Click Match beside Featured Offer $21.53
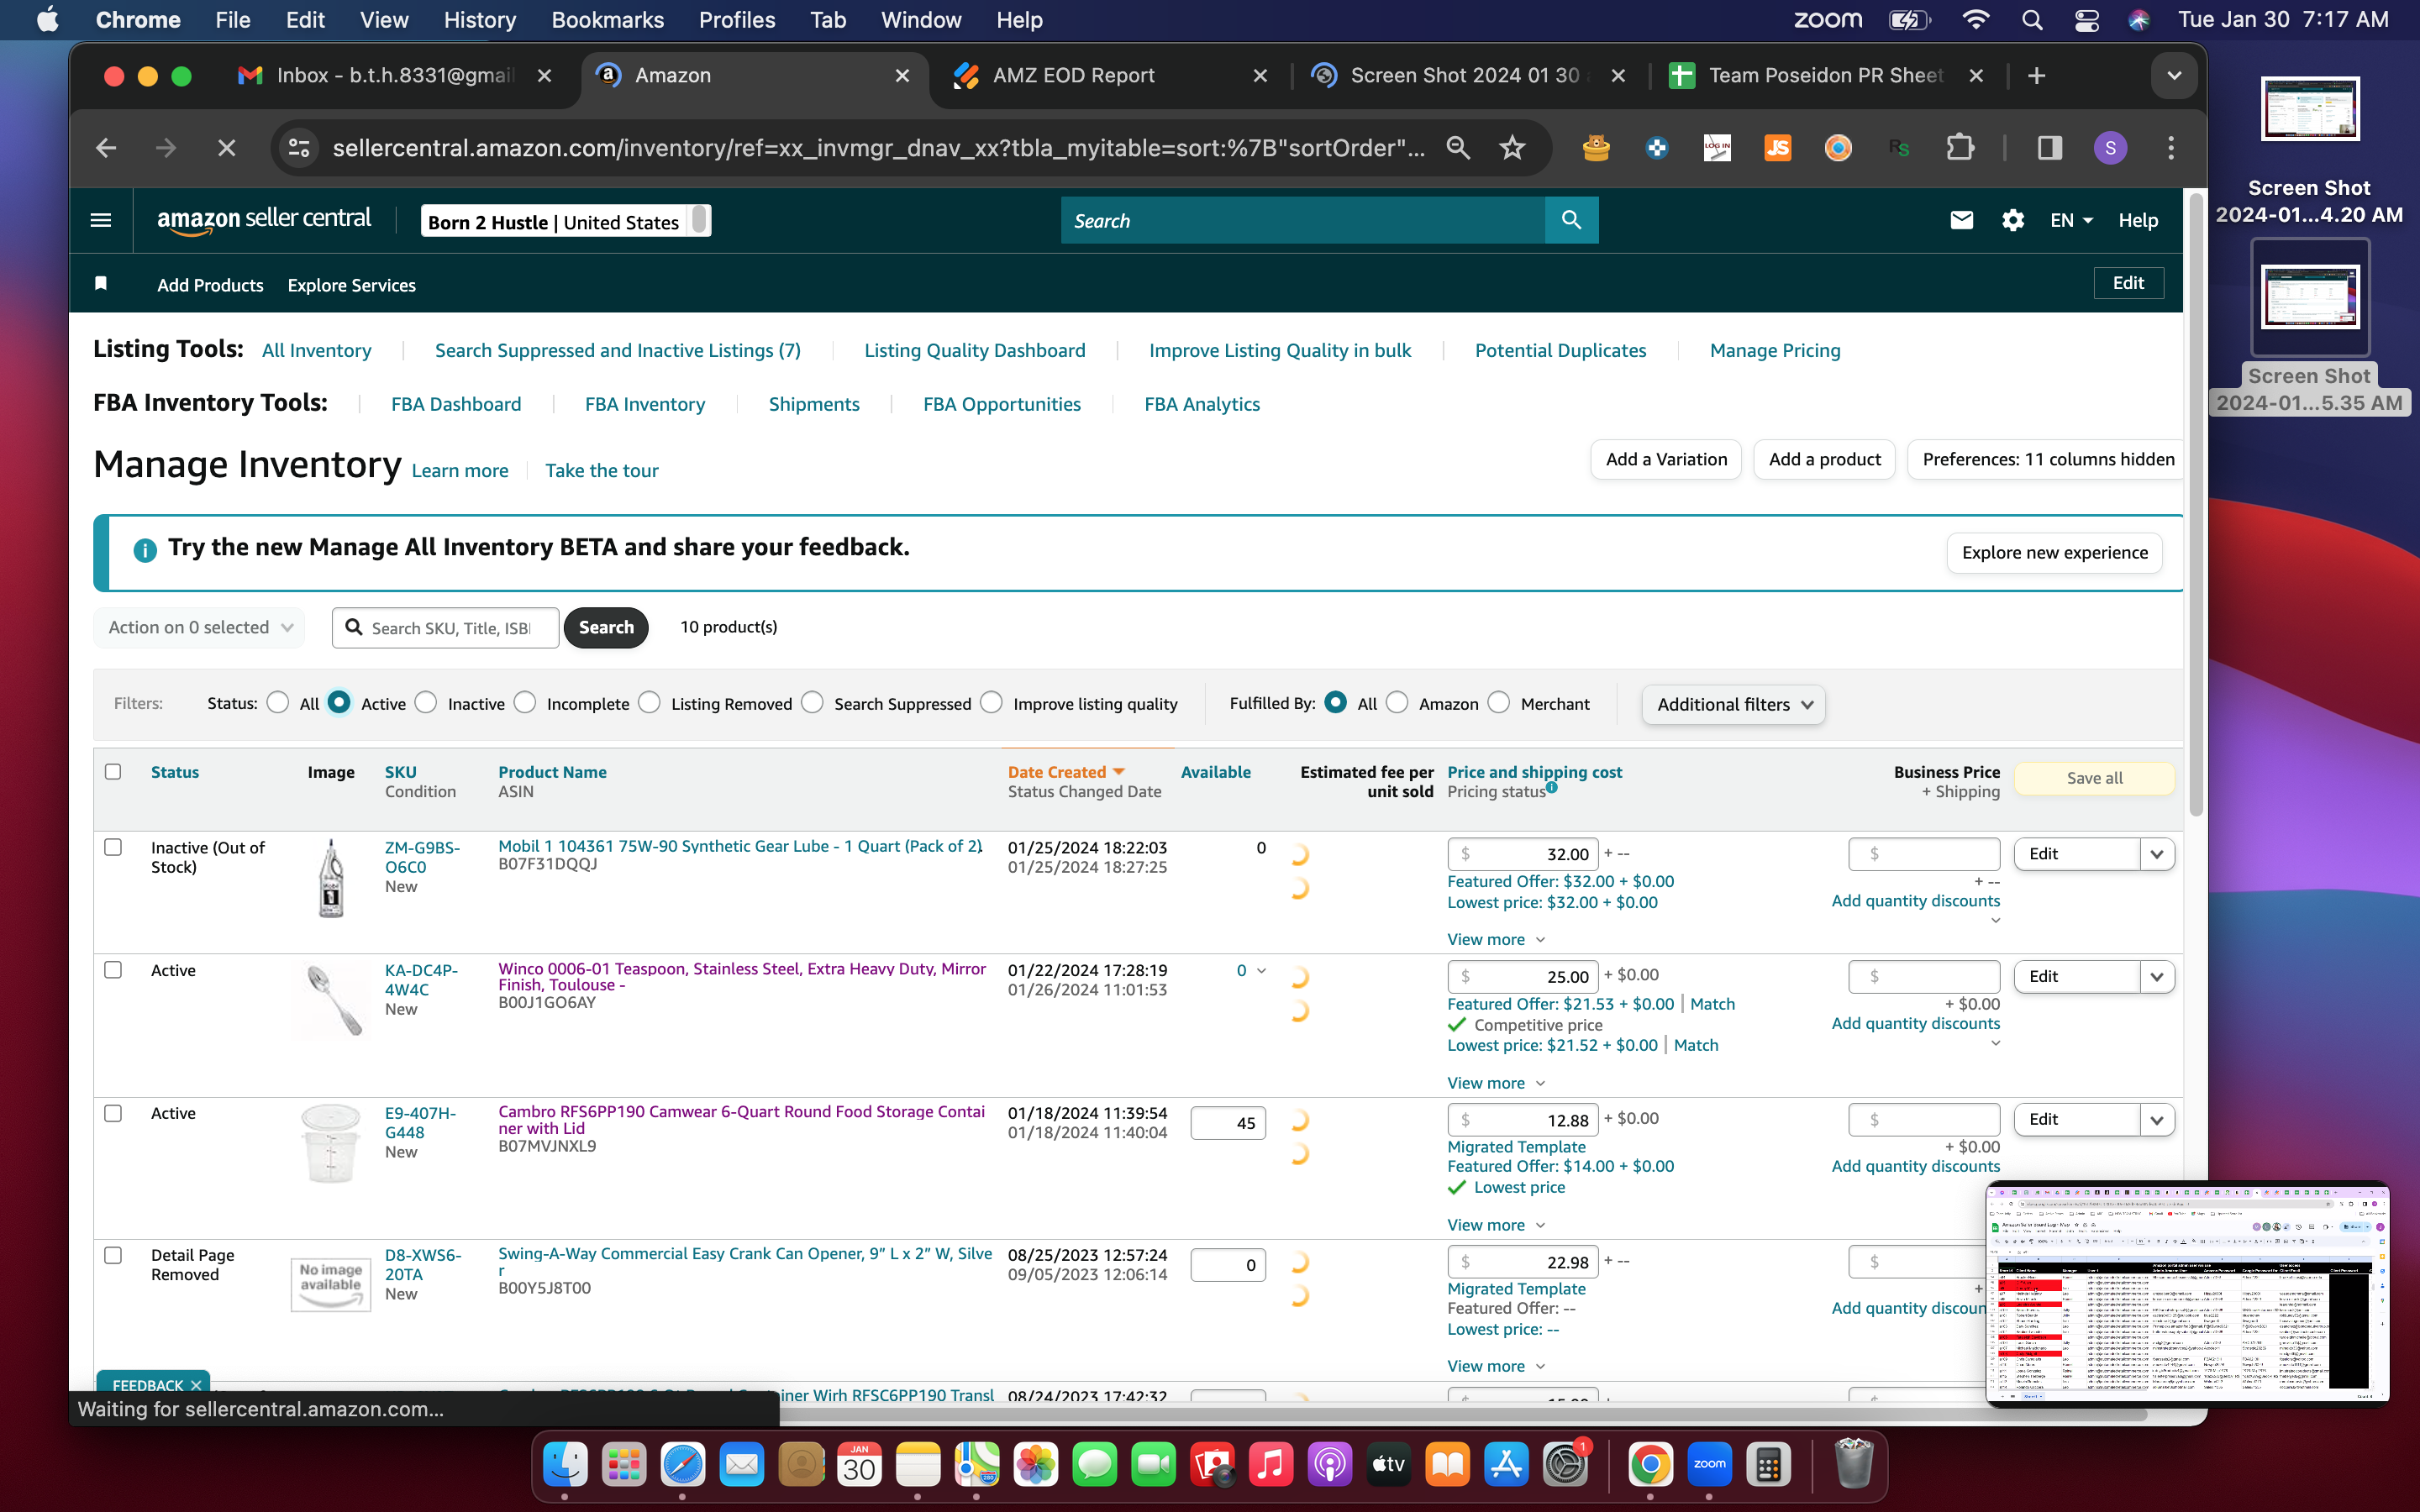The image size is (2420, 1512). point(1712,1004)
